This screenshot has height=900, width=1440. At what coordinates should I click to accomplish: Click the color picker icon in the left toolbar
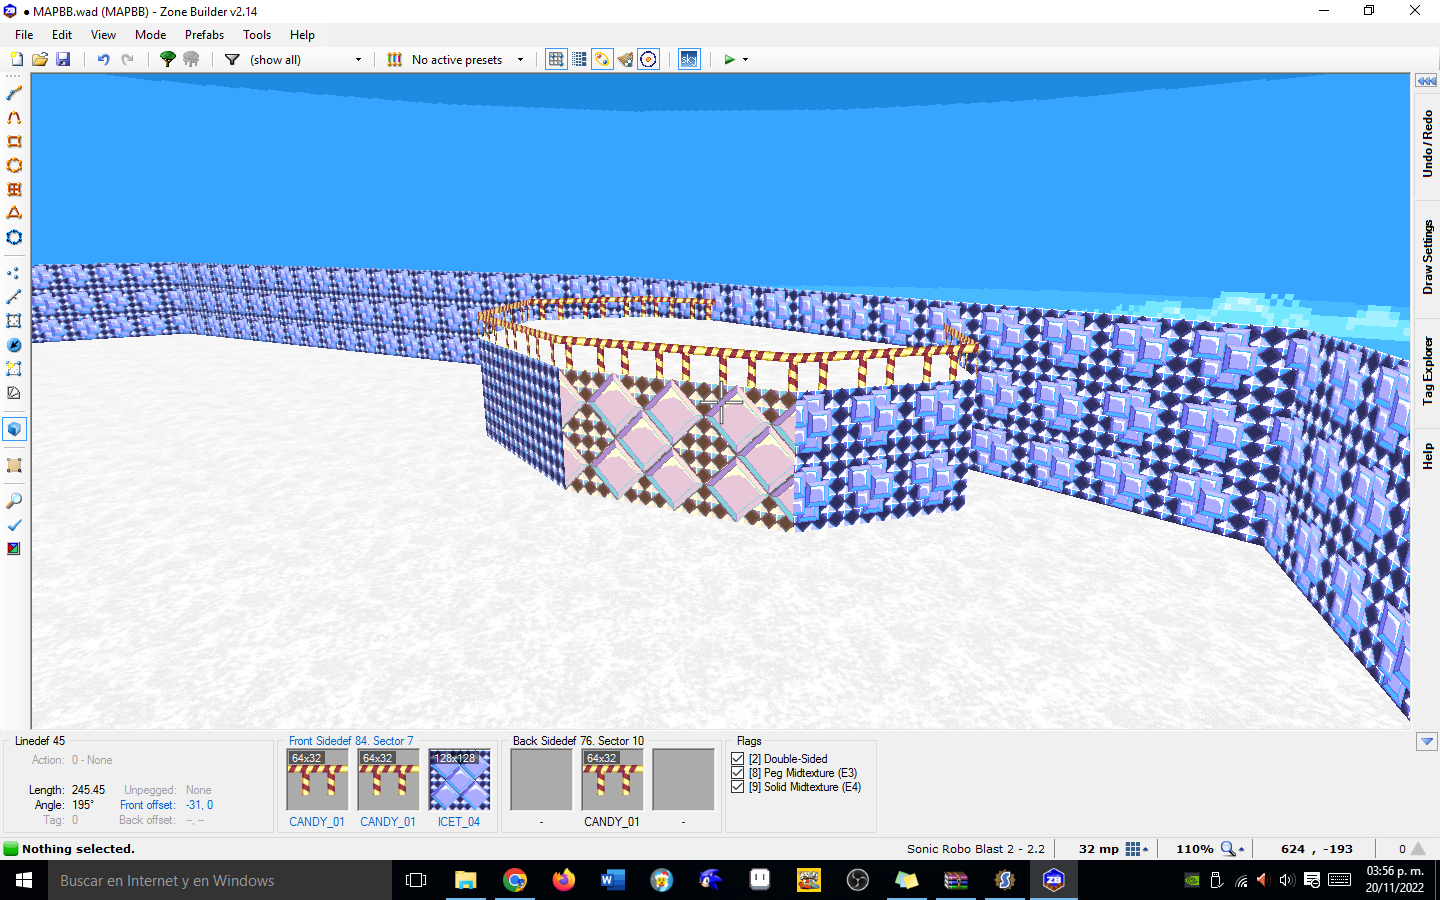tap(14, 549)
